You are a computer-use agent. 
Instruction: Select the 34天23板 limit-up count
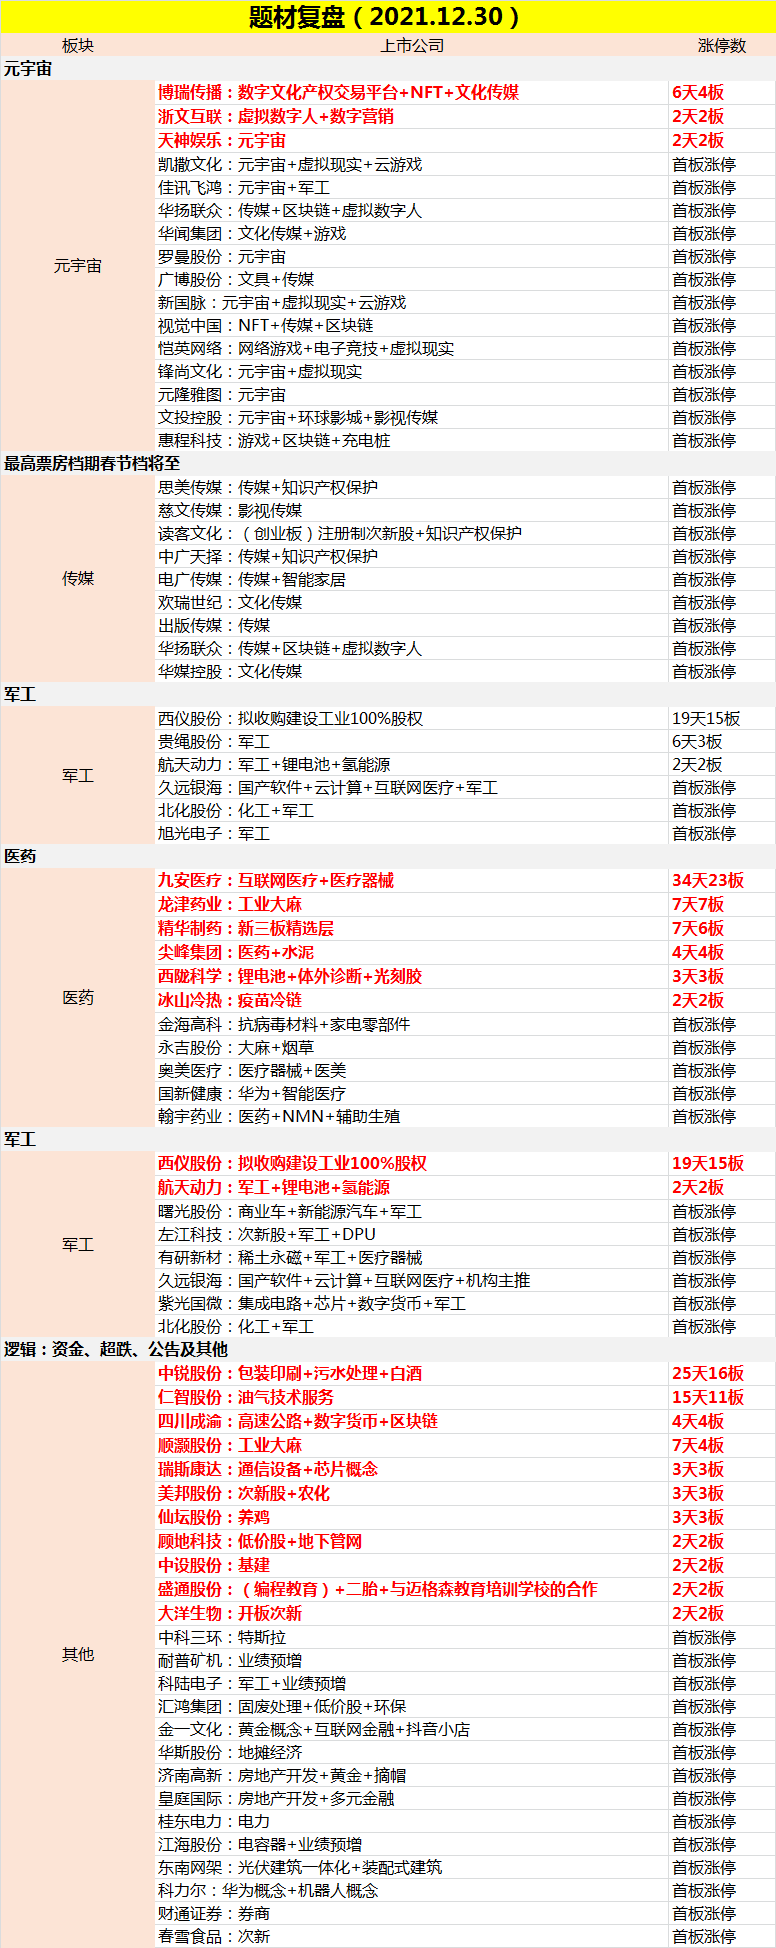point(708,880)
